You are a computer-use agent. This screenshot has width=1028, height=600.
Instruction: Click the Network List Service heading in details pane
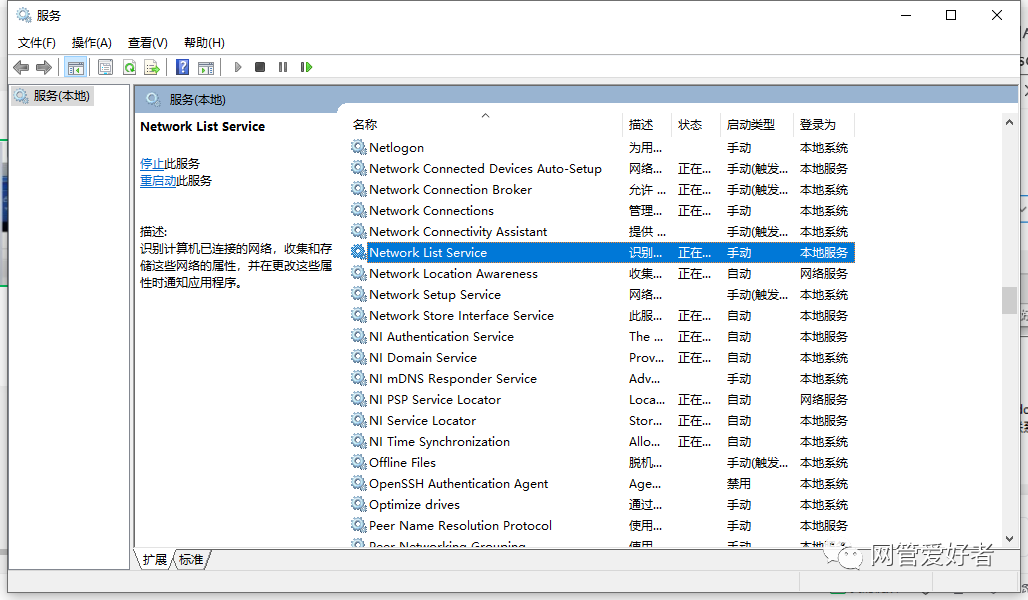click(x=203, y=127)
